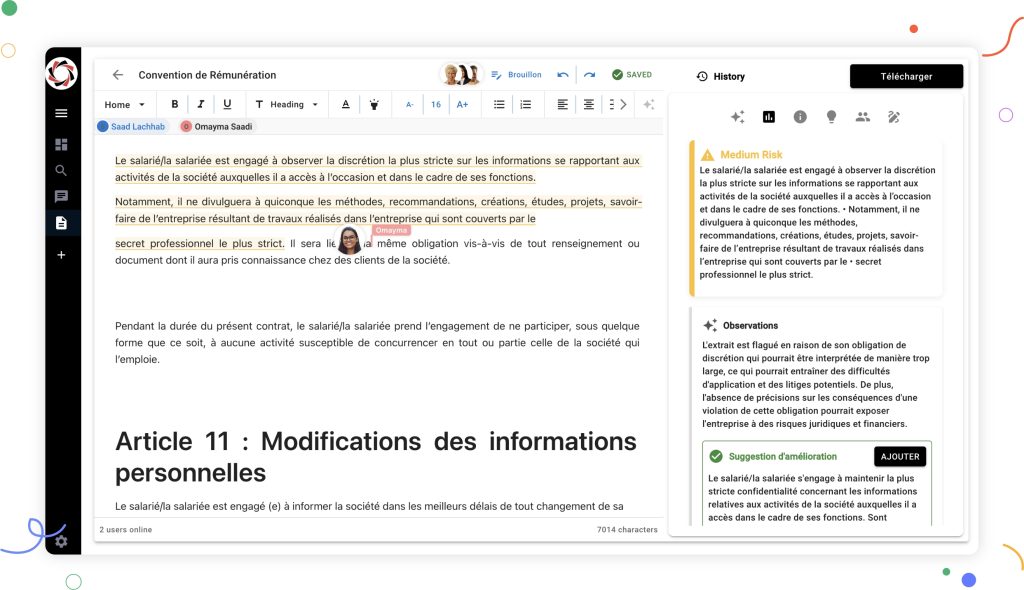The height and width of the screenshot is (590, 1024).
Task: Toggle underline text formatting
Action: tap(227, 104)
